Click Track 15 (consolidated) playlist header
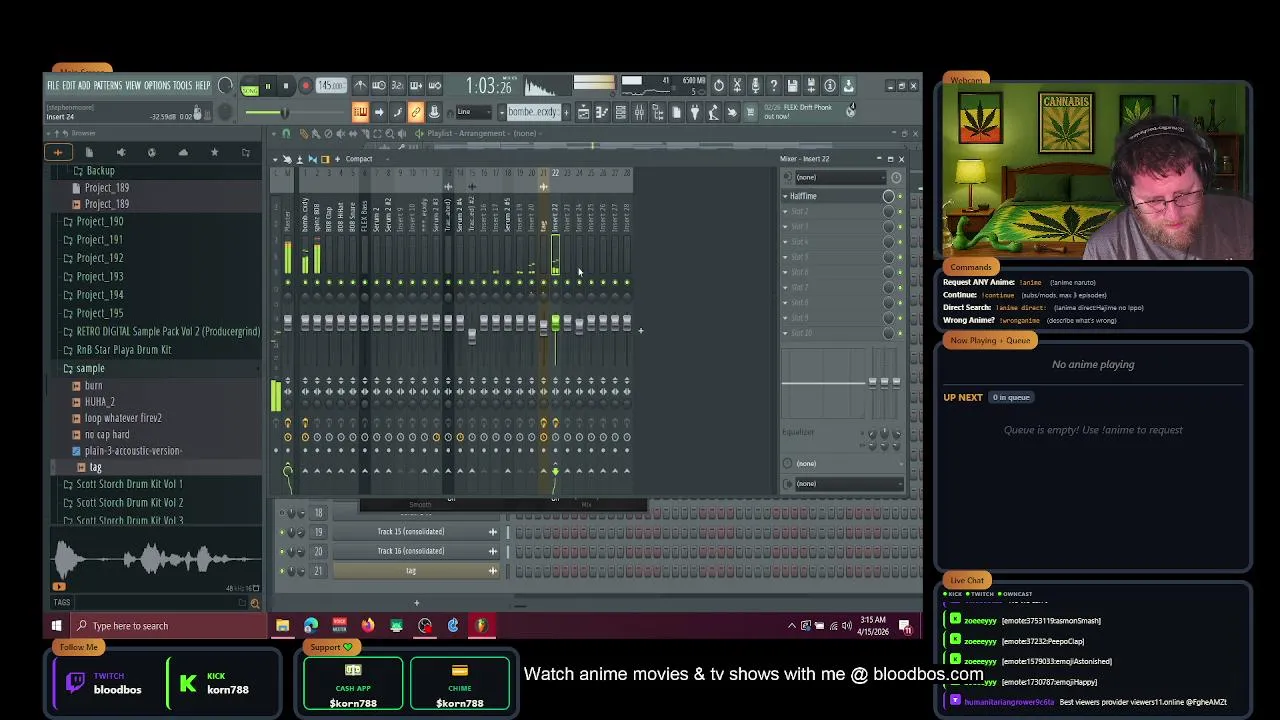 (411, 532)
